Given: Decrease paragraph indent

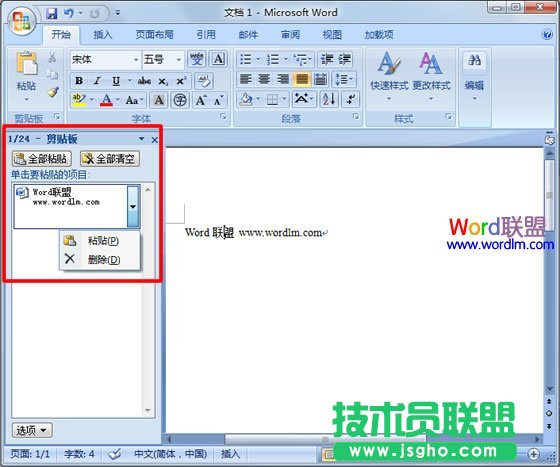Looking at the screenshot, I should point(327,59).
